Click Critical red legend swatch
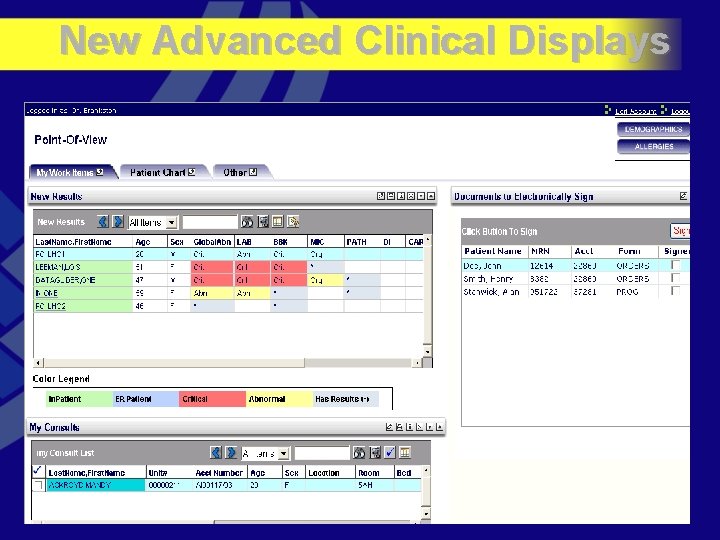Viewport: 720px width, 540px height. pos(212,399)
